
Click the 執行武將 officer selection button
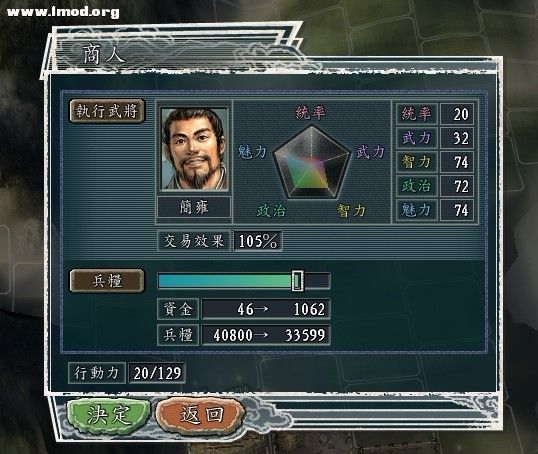pos(107,111)
